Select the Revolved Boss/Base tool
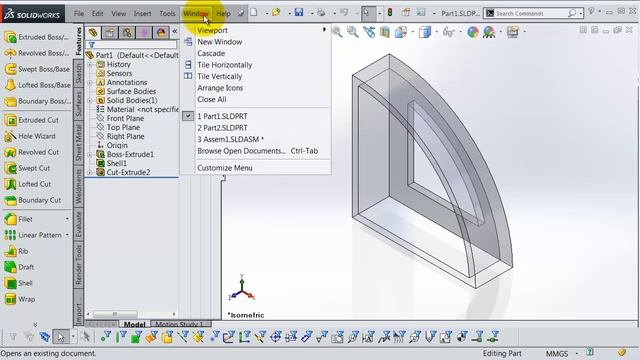This screenshot has height=360, width=640. 36,53
